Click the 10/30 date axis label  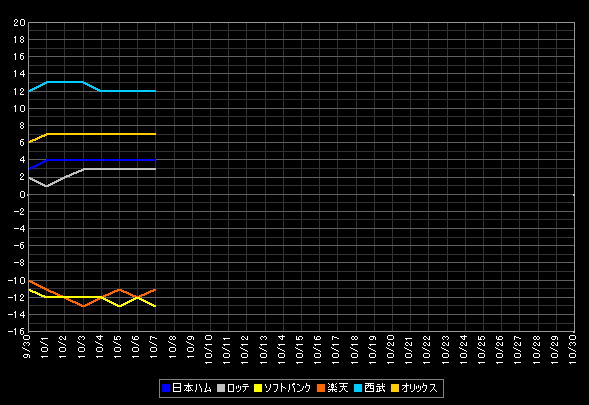pos(574,349)
